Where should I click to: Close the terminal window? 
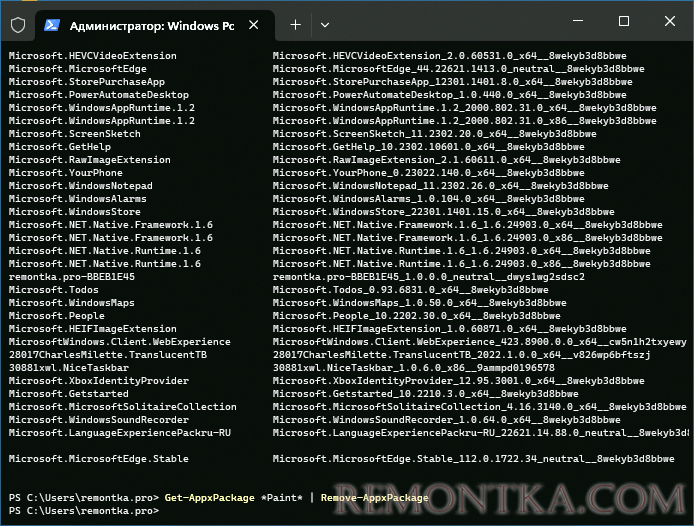670,21
